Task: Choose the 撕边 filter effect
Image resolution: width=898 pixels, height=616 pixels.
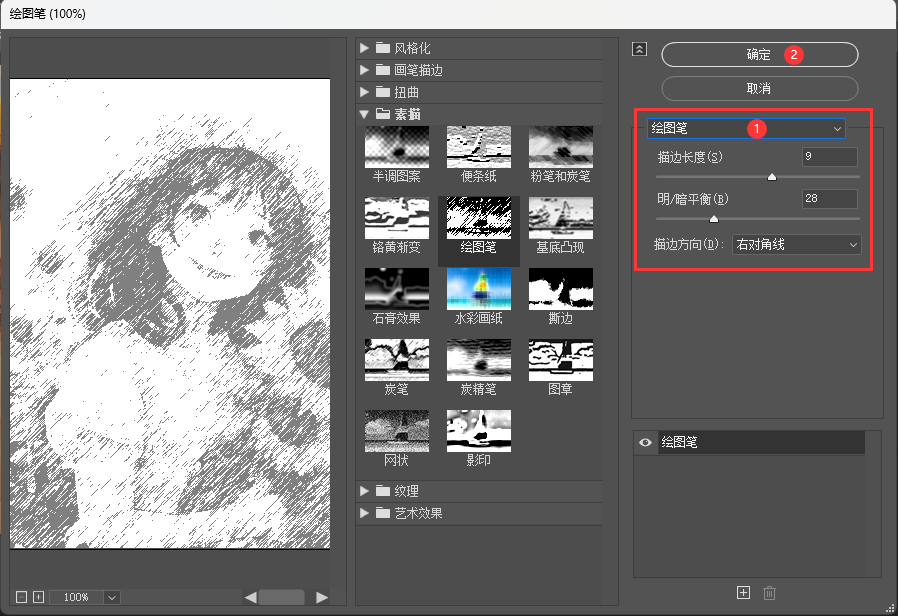Action: (x=560, y=289)
